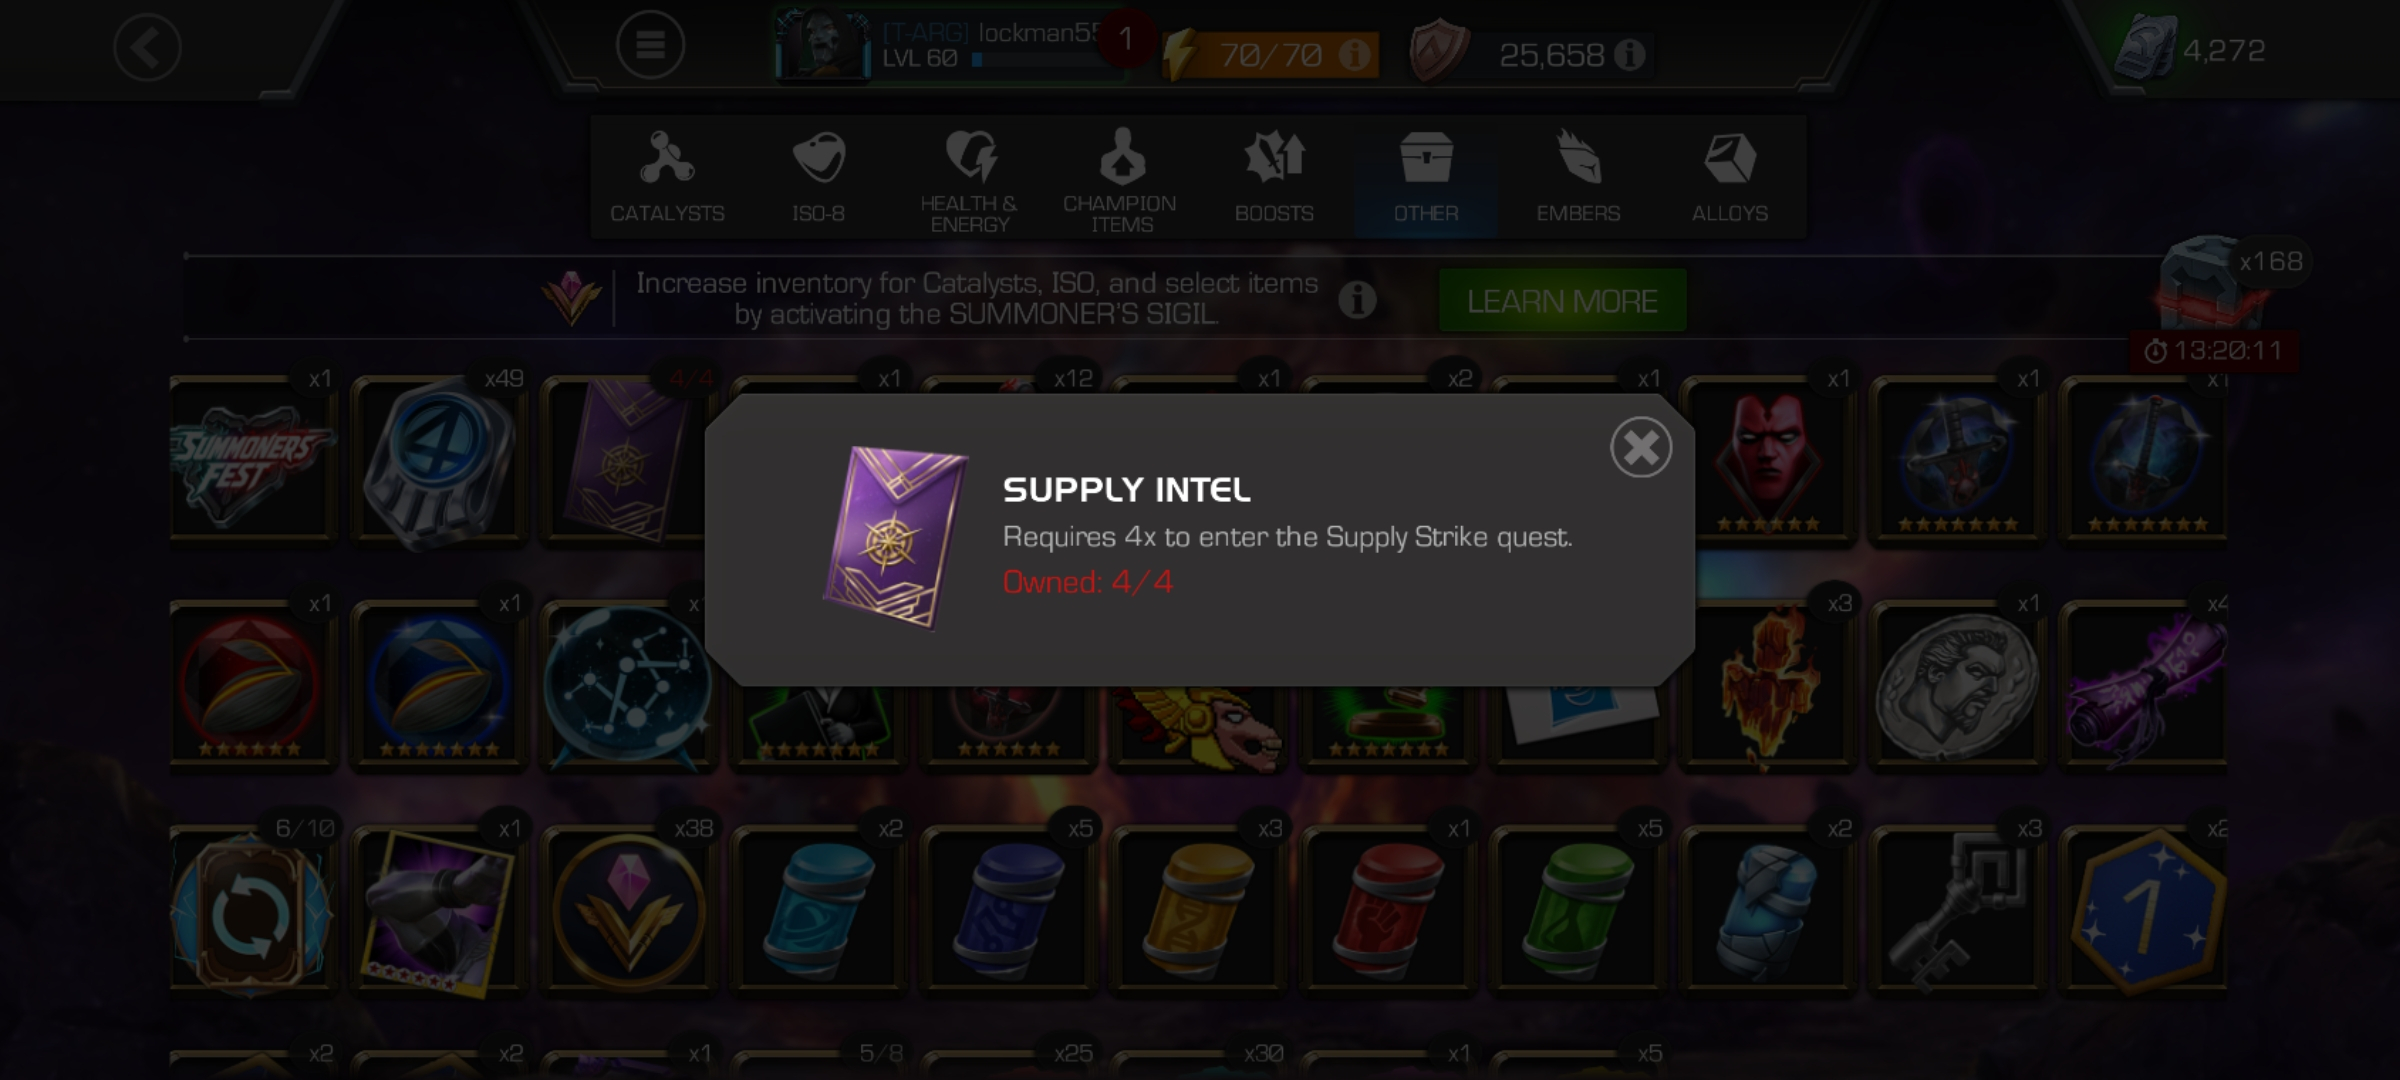Screen dimensions: 2400x1080
Task: Tap the back arrow button
Action: coord(147,47)
